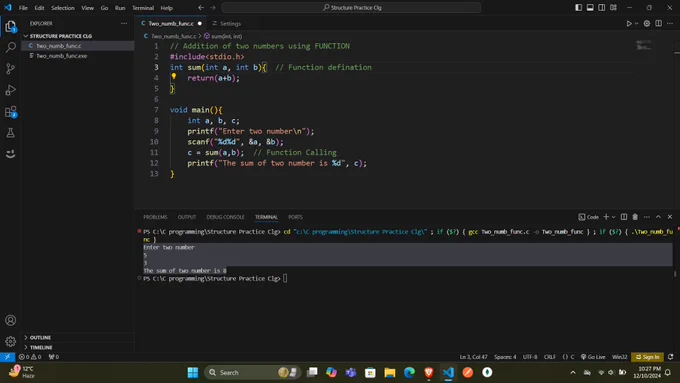Click the command center search box
Viewport: 680px width, 383px height.
pyautogui.click(x=351, y=7)
